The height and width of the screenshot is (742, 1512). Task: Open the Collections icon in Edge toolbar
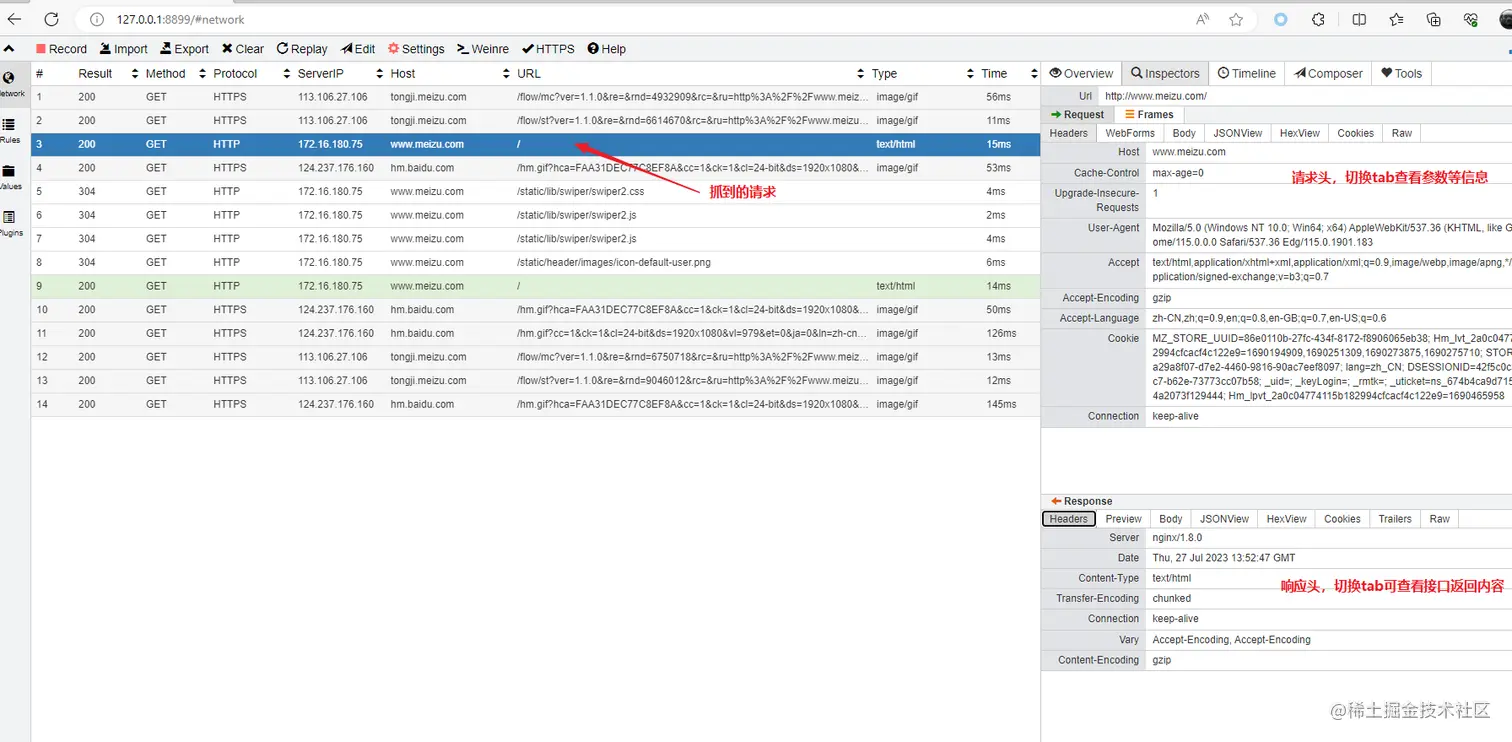click(1433, 19)
